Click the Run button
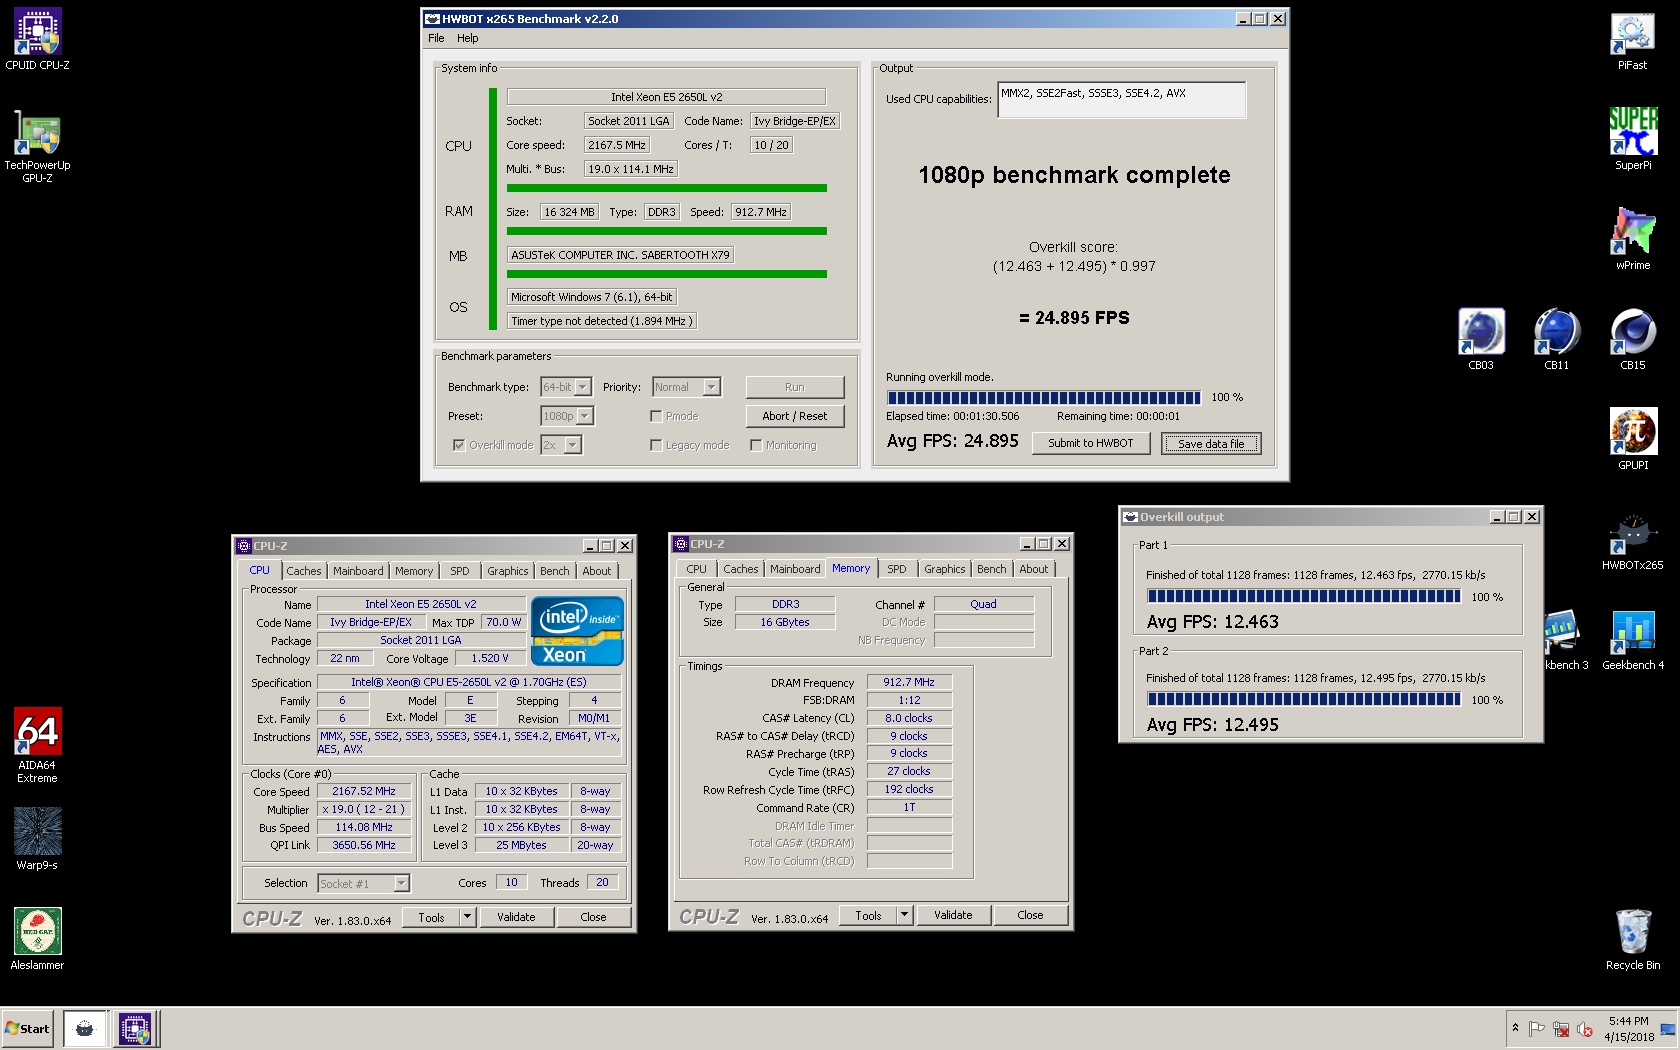Image resolution: width=1680 pixels, height=1050 pixels. click(794, 387)
